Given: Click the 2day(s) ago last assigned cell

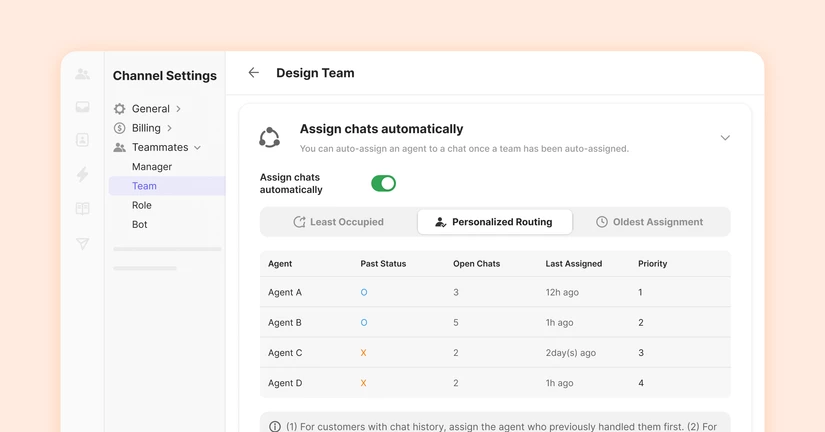Looking at the screenshot, I should tap(571, 353).
